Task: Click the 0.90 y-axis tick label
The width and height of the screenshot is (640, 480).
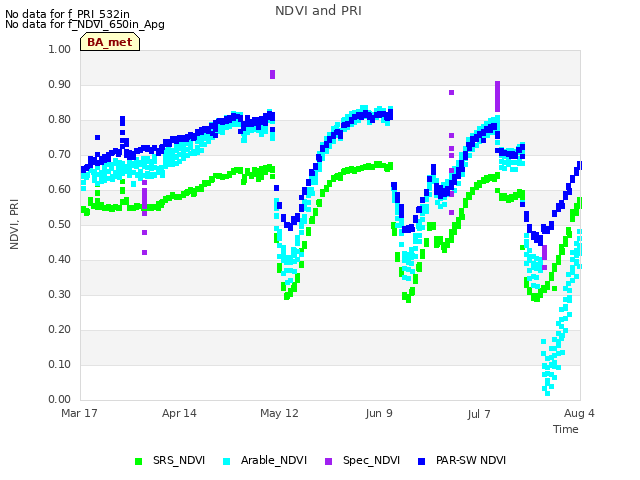Action: pos(60,84)
